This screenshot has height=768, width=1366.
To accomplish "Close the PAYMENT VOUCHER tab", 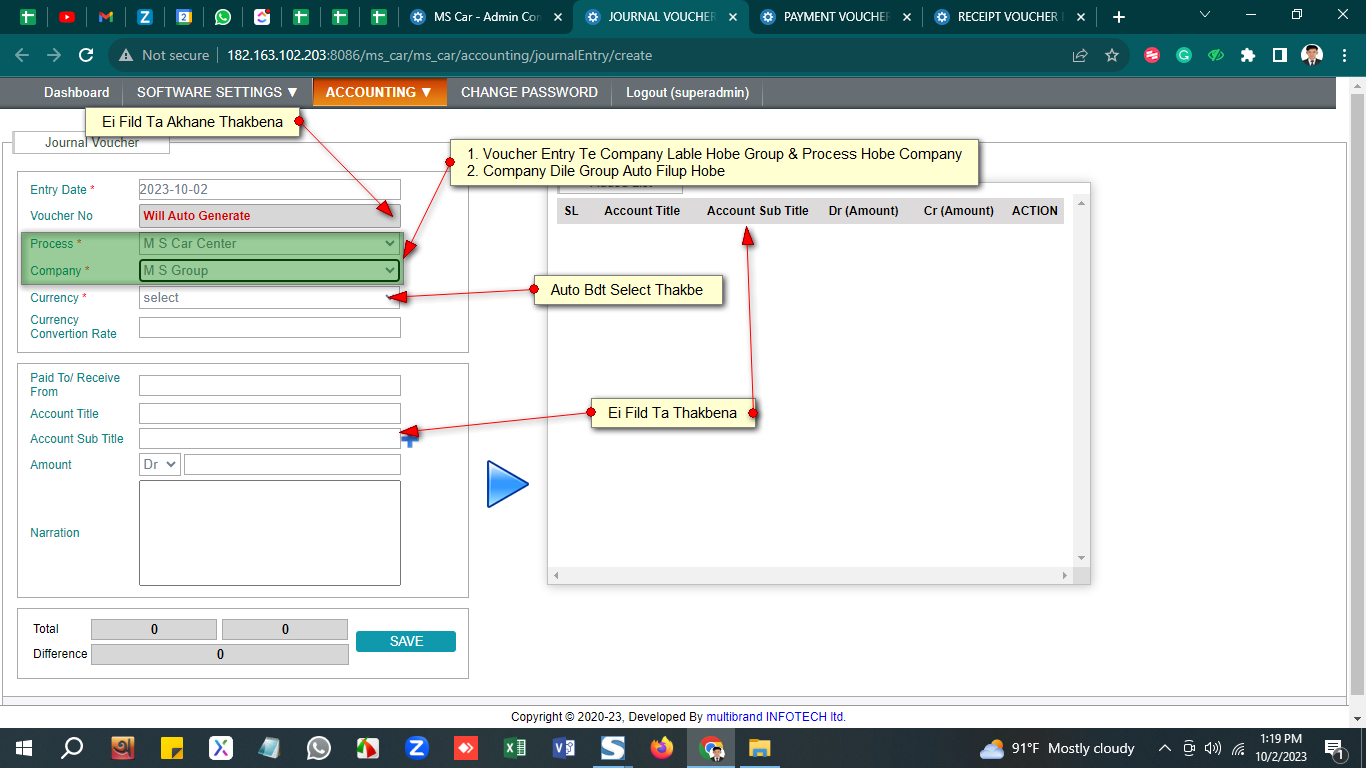I will click(x=906, y=17).
